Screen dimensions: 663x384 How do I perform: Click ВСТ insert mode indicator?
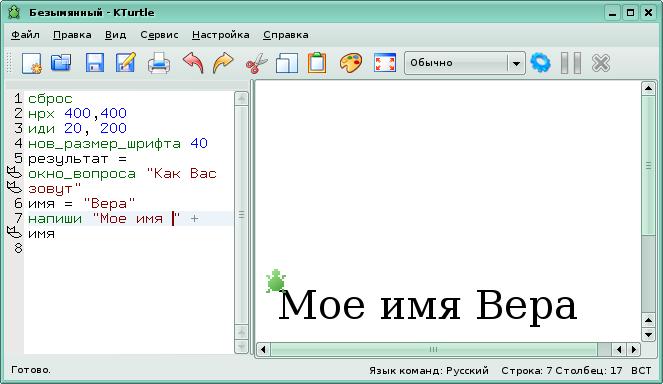pyautogui.click(x=641, y=370)
